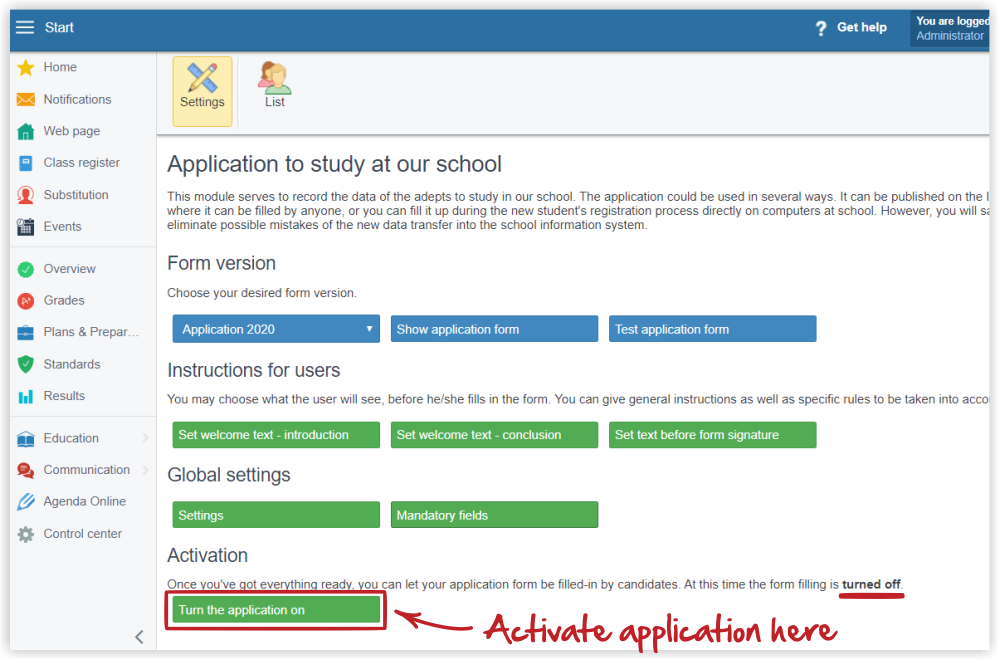Collapse the sidebar with the left chevron
The image size is (999, 660).
click(140, 637)
